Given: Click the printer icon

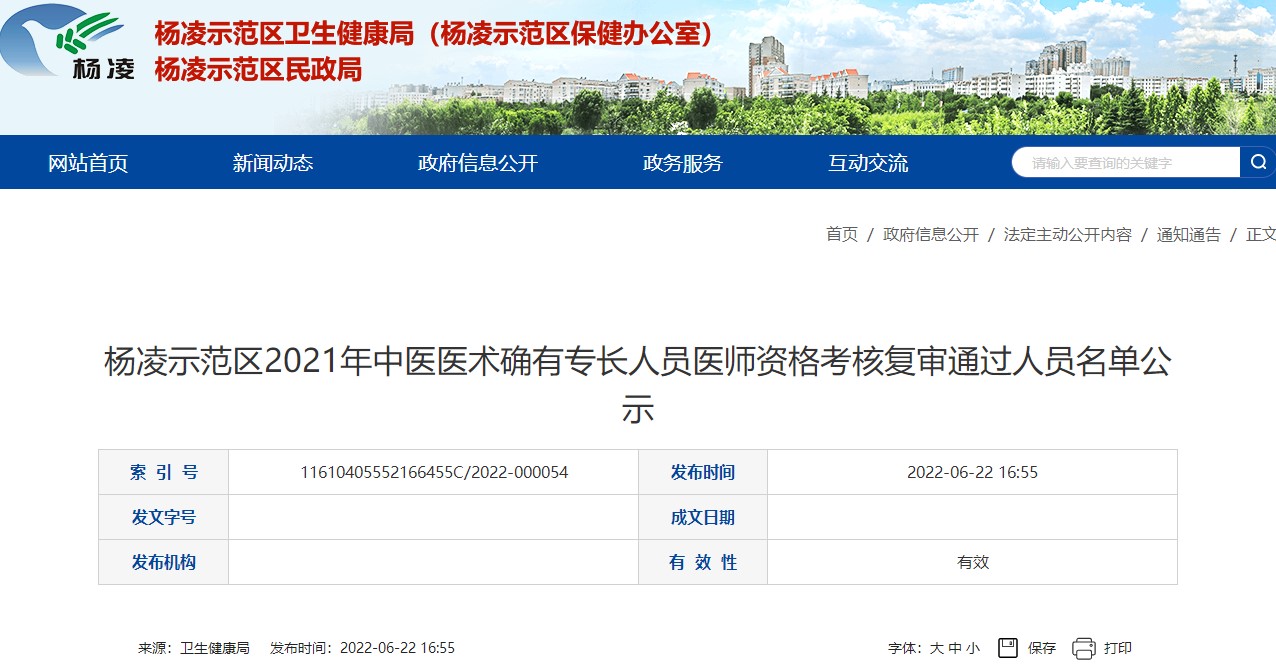Looking at the screenshot, I should (x=1084, y=648).
